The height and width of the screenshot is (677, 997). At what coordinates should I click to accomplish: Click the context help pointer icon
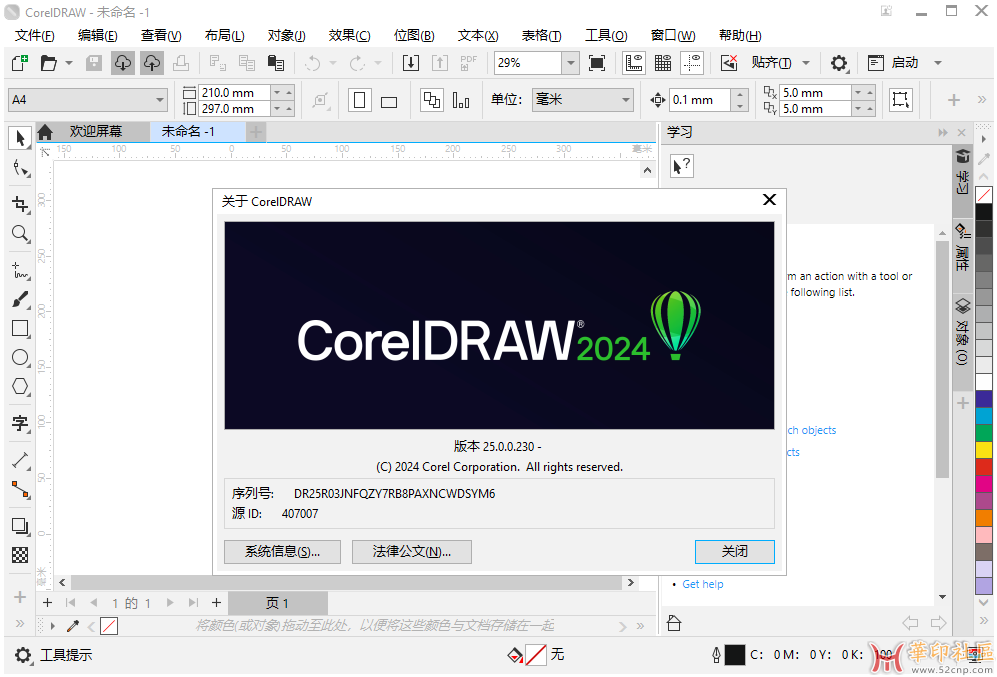coord(682,167)
